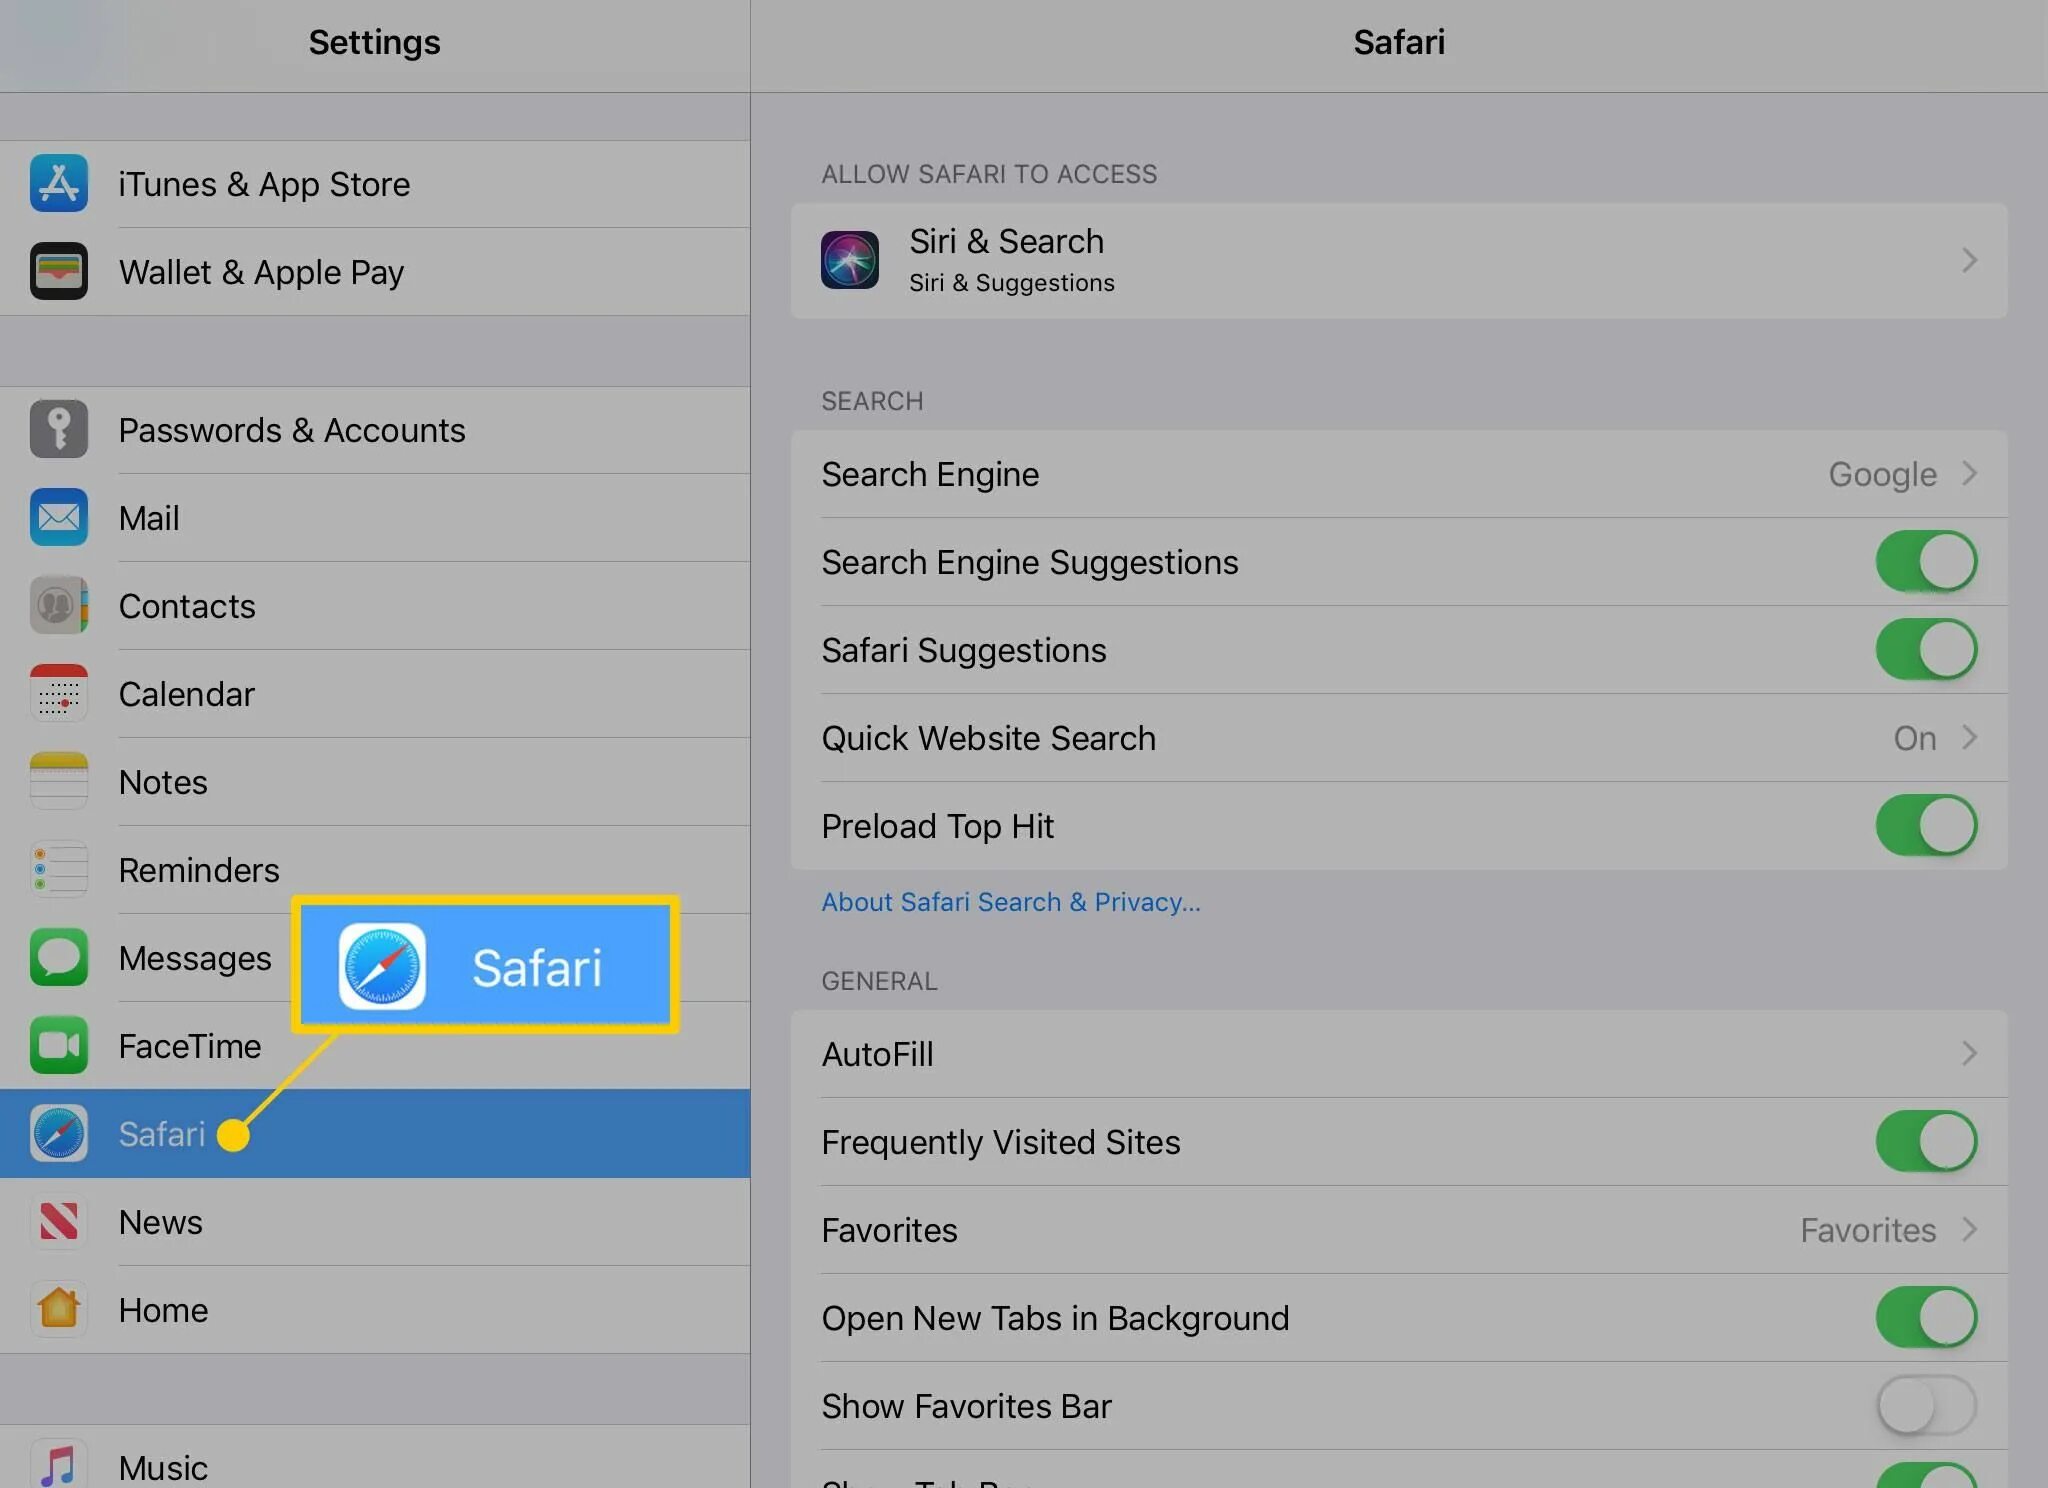Click the Siri icon in Safari access
This screenshot has width=2048, height=1488.
pyautogui.click(x=850, y=260)
